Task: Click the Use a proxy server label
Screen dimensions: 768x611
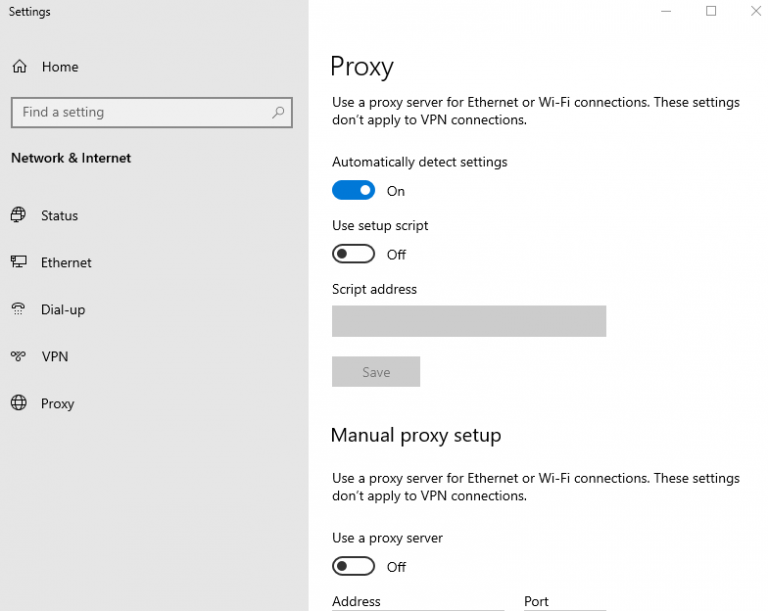Action: [387, 538]
